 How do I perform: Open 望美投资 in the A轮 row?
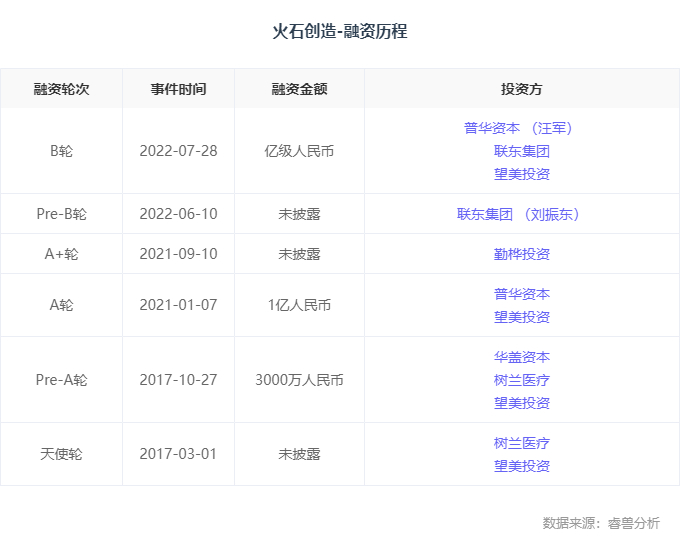(521, 317)
